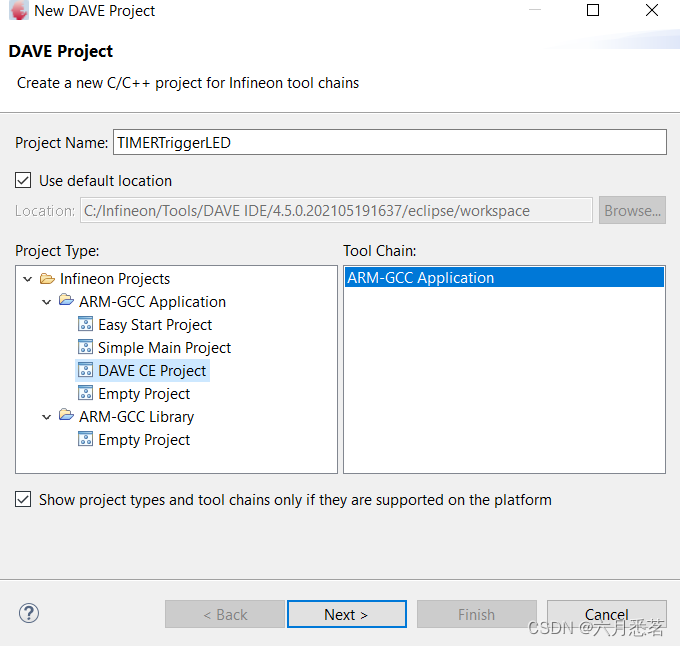Click Empty Project icon under ARM-GCC Application
This screenshot has width=680, height=646.
click(85, 393)
